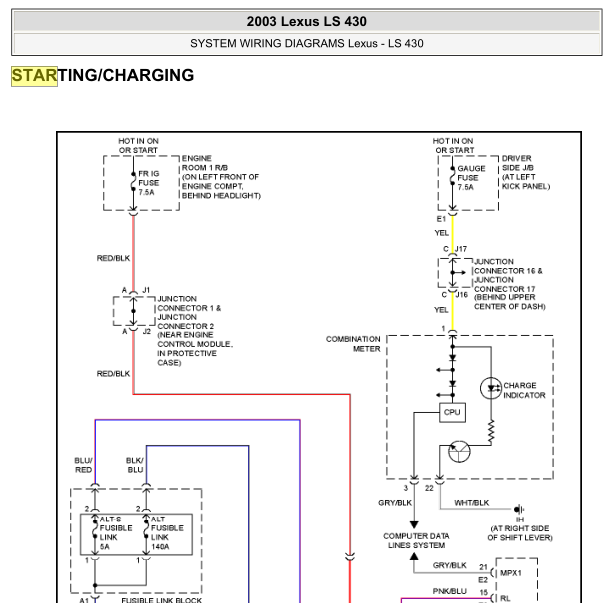Image resolution: width=604 pixels, height=603 pixels.
Task: Click the 'E1' connector label under GAUGE fuse
Action: (x=441, y=219)
